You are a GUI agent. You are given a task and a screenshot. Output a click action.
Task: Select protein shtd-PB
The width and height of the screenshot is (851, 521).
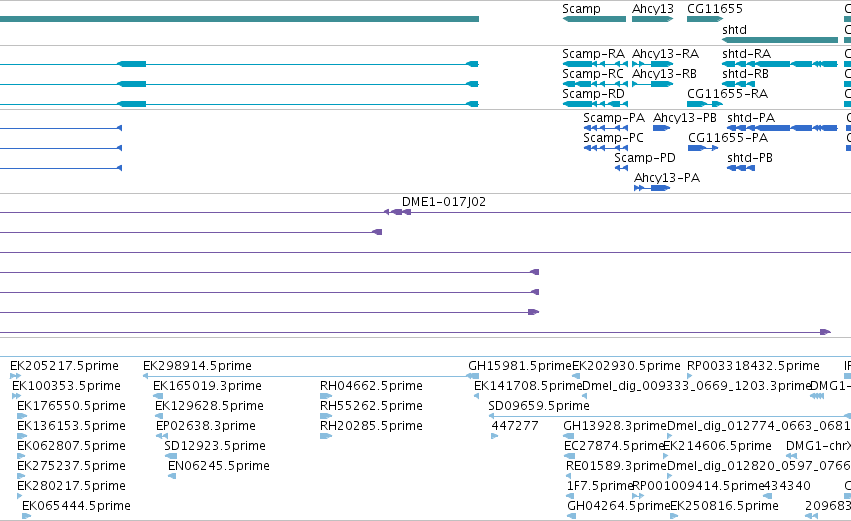click(x=750, y=158)
